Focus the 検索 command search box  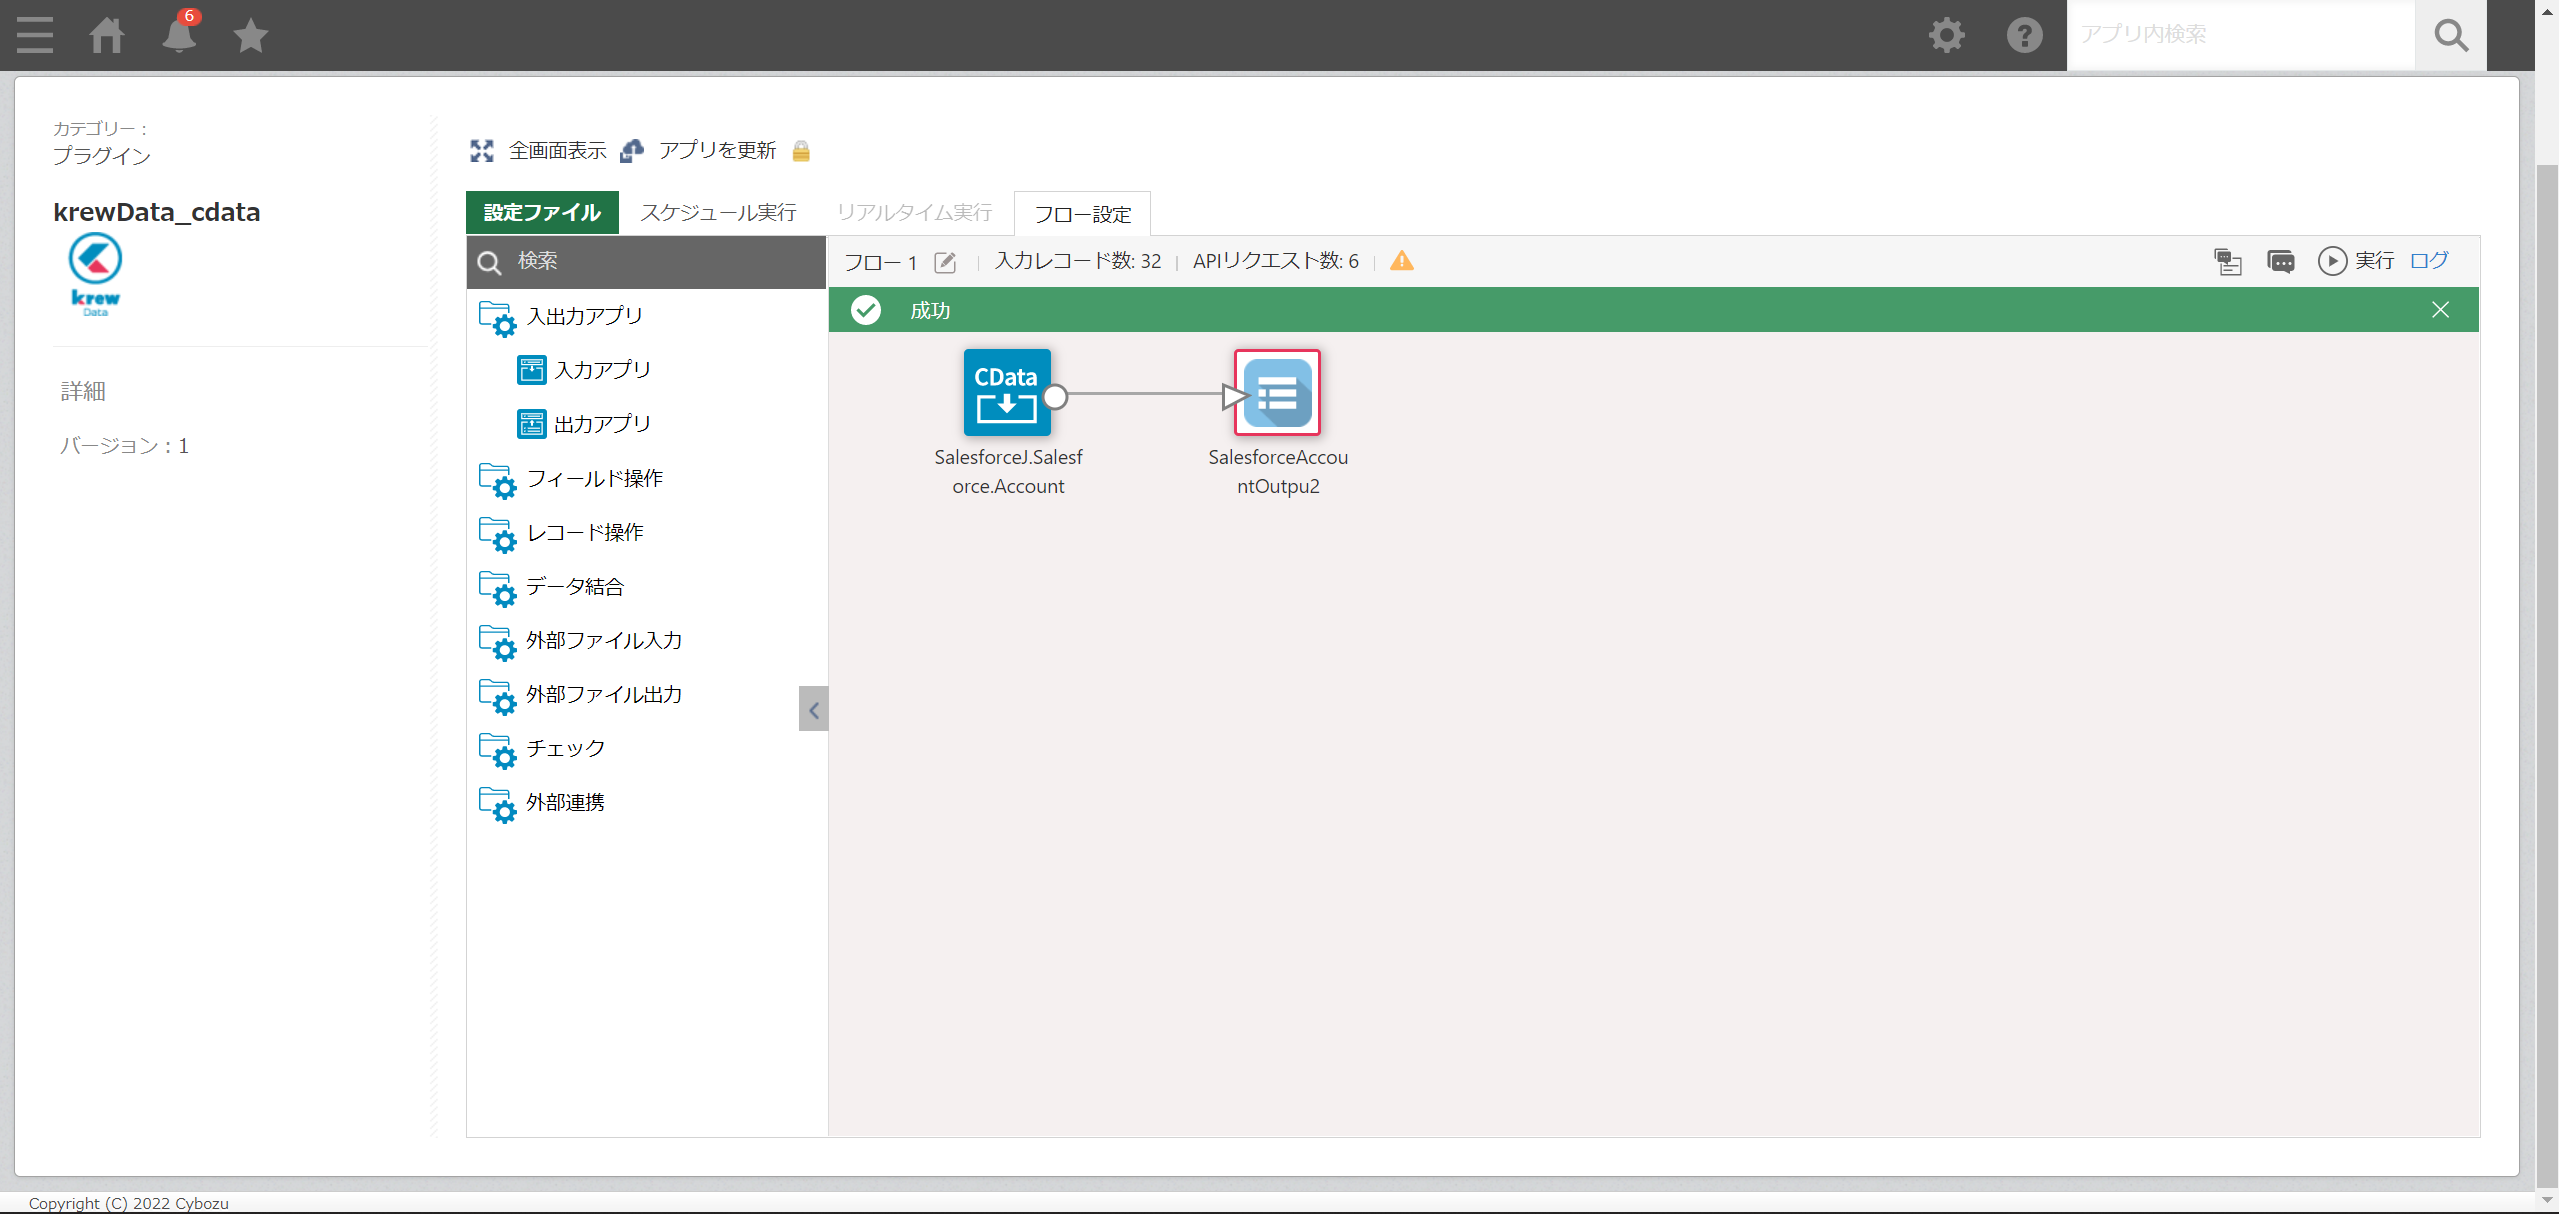coord(646,261)
